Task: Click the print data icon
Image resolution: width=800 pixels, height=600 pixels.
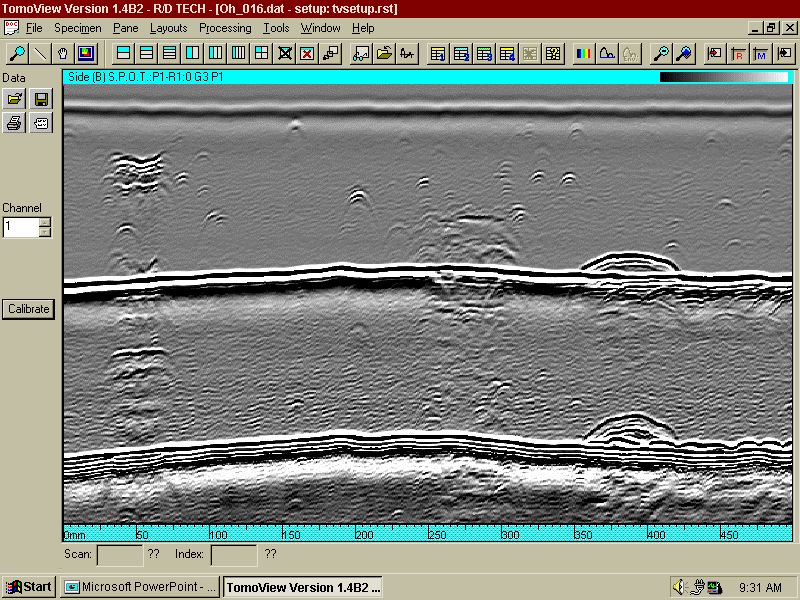Action: [x=15, y=123]
